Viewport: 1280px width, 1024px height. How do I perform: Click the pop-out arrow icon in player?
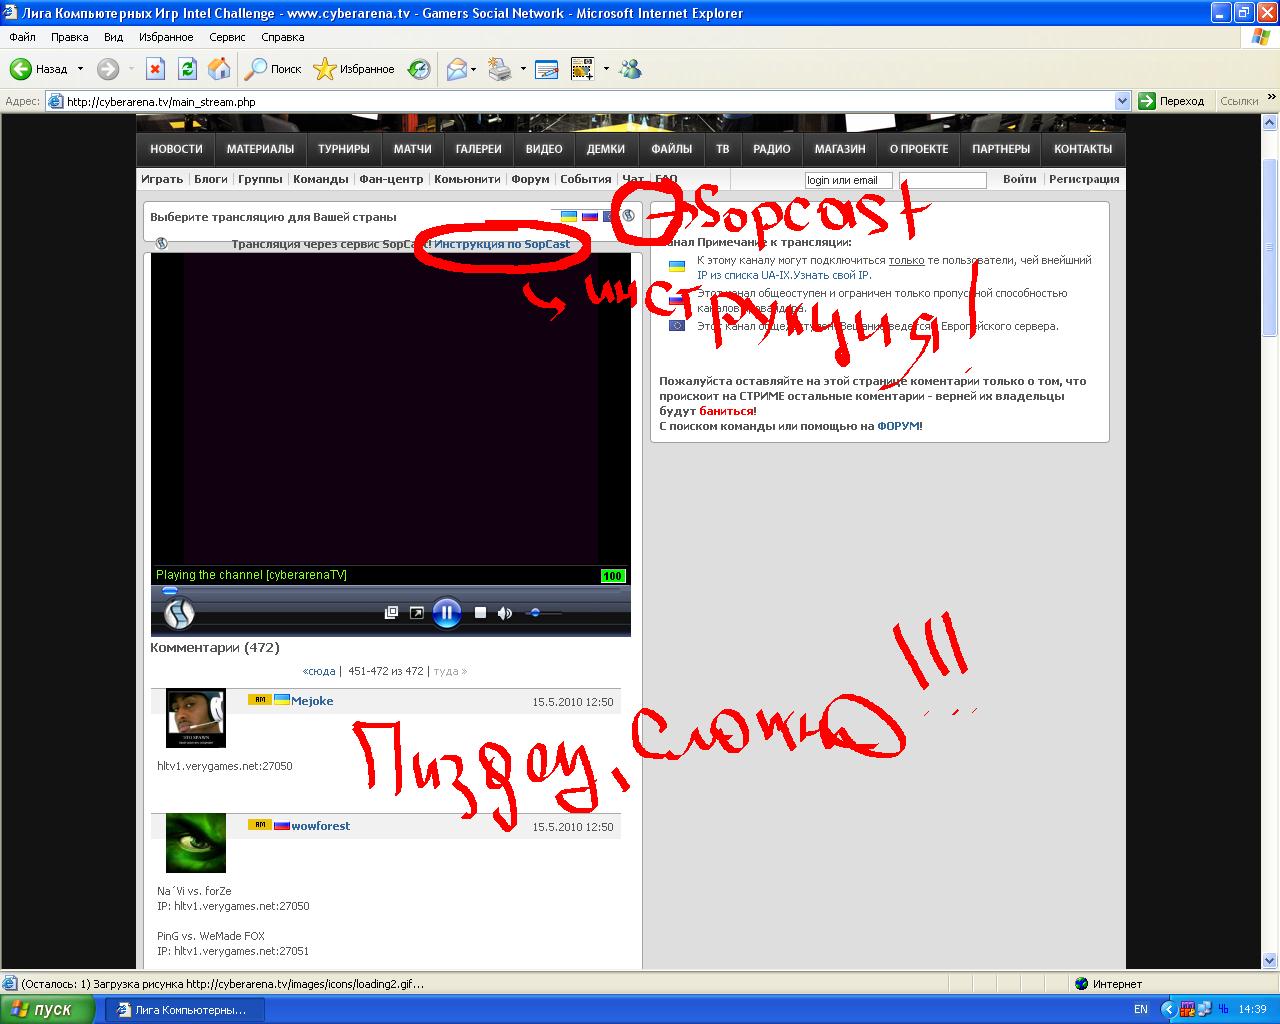417,613
